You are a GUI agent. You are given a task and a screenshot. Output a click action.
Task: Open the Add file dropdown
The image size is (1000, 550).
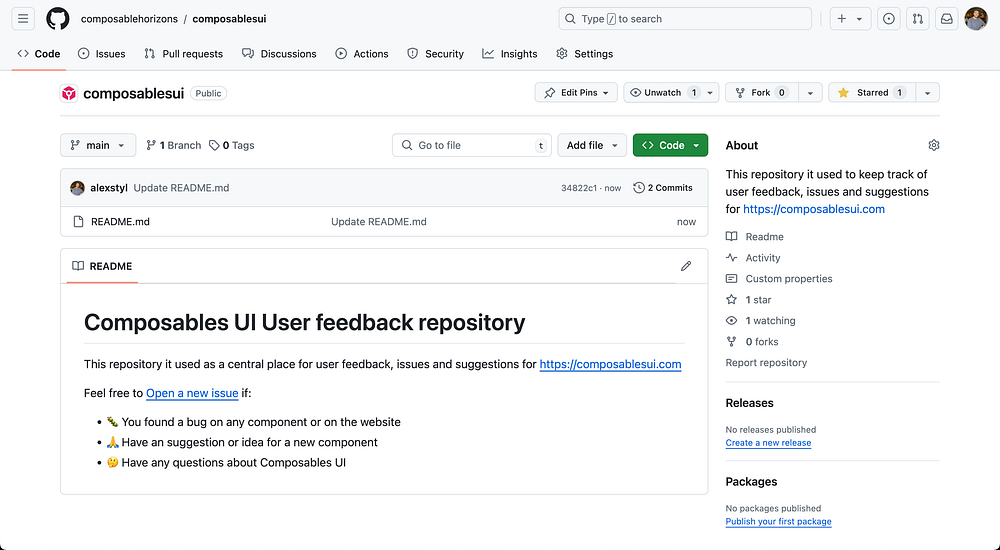[592, 145]
